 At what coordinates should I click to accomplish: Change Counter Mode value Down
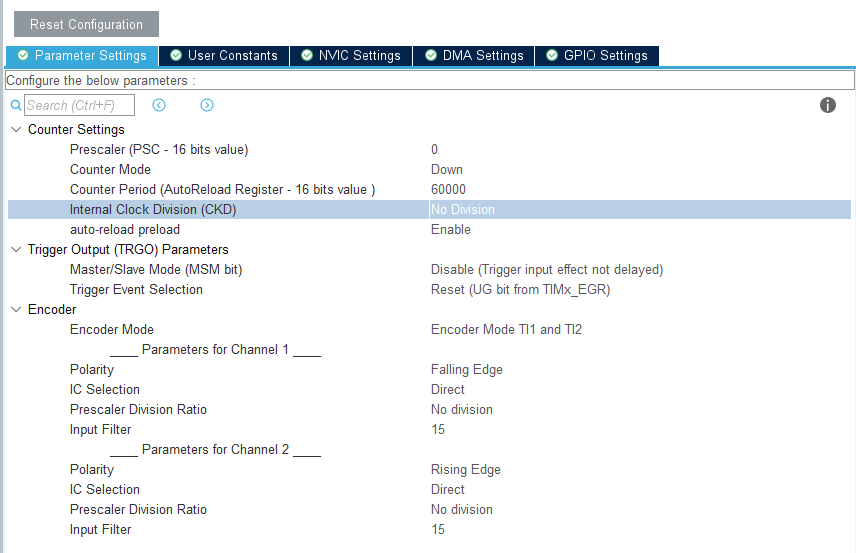tap(447, 169)
